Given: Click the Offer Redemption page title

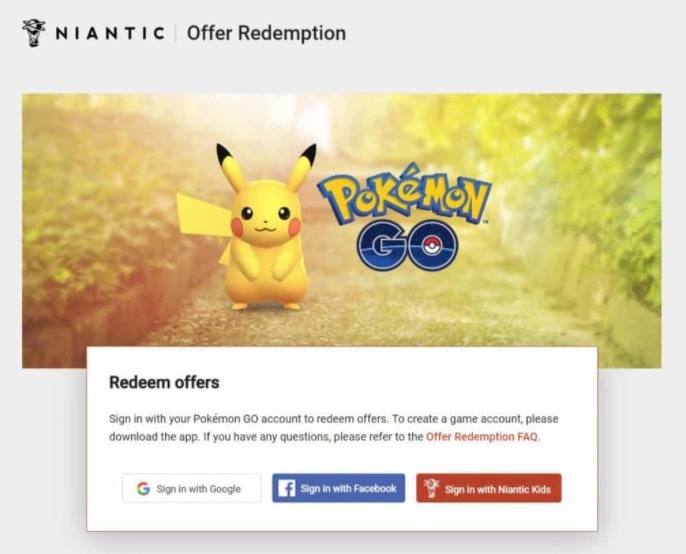Looking at the screenshot, I should click(266, 33).
